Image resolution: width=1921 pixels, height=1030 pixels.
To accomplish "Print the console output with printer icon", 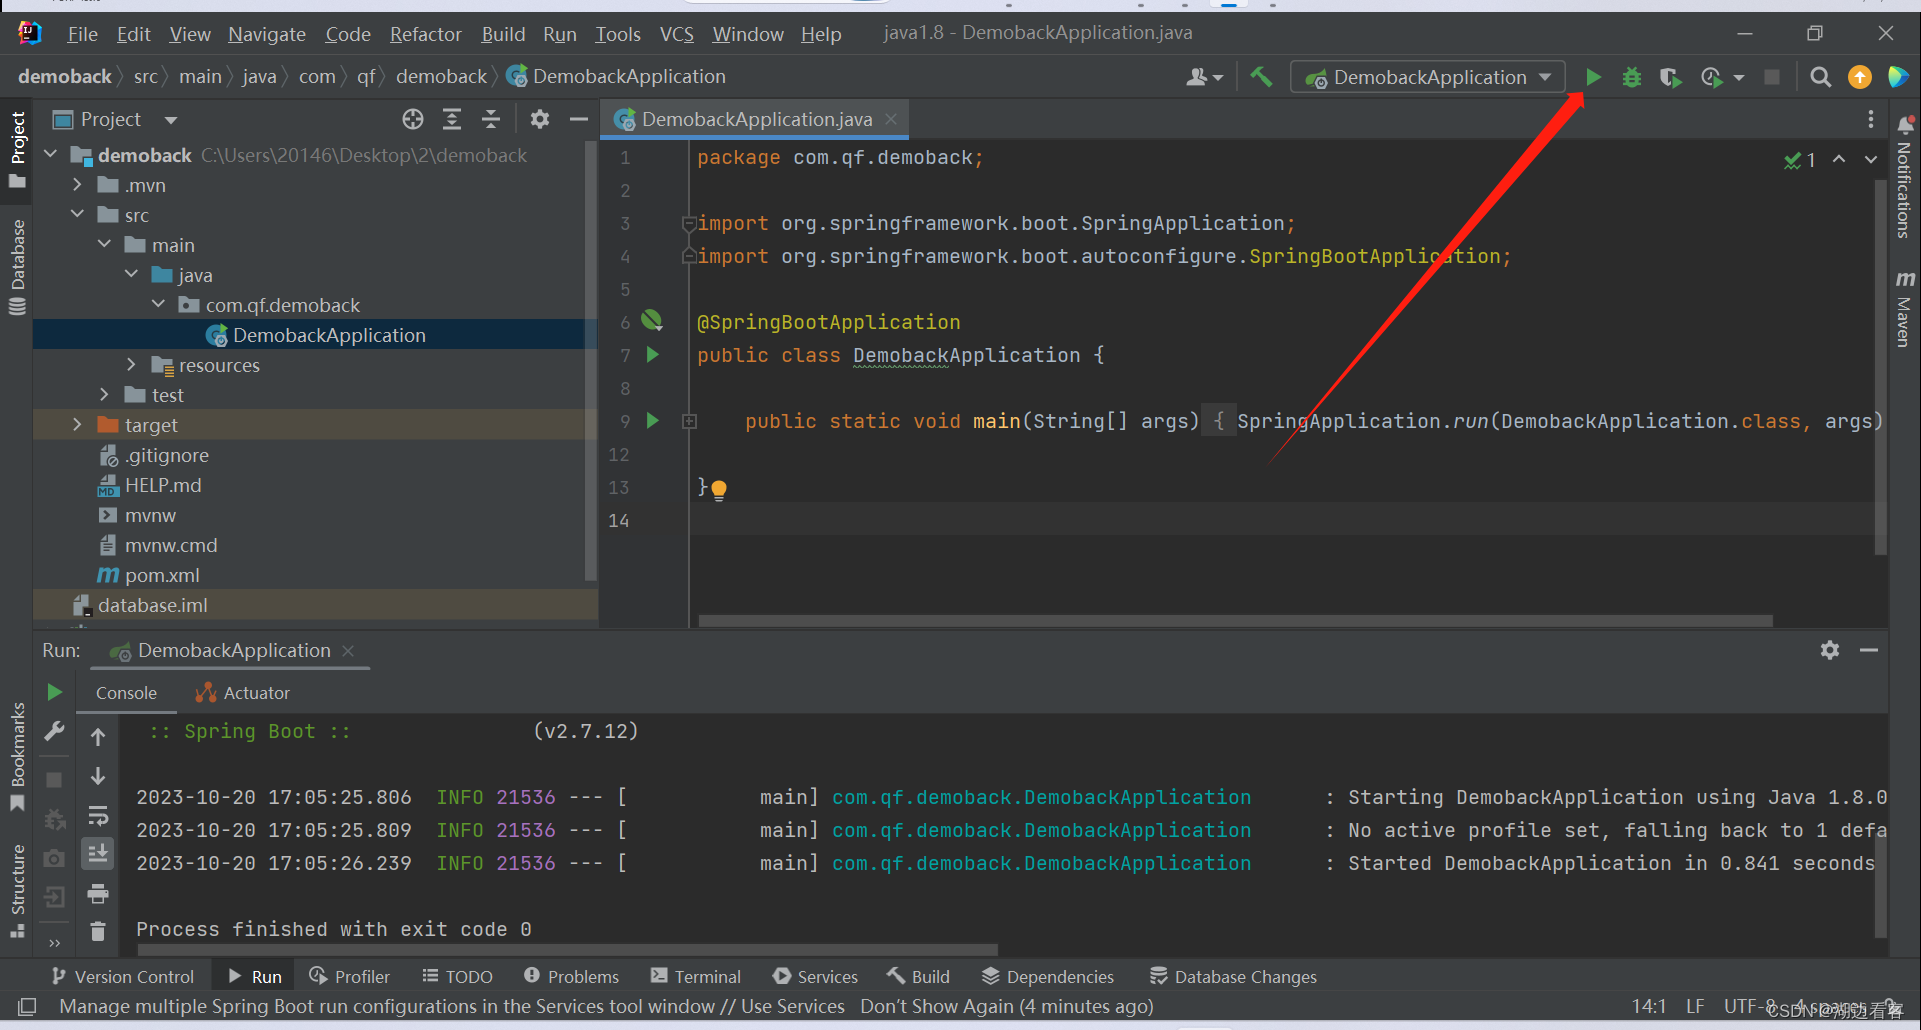I will click(98, 893).
